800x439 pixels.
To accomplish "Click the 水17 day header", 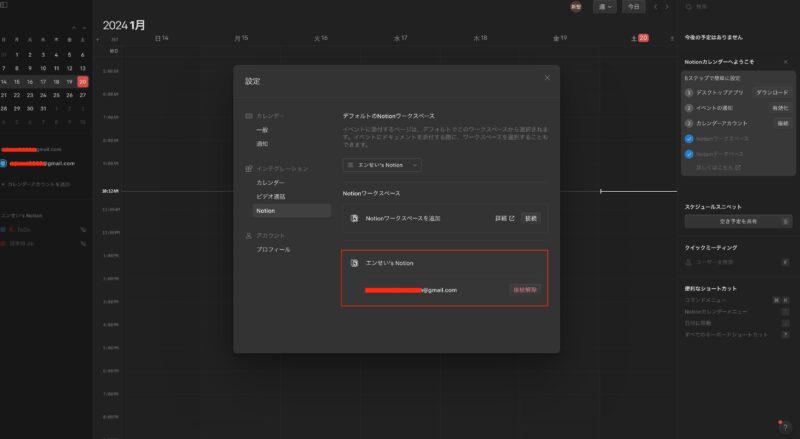I will [401, 38].
